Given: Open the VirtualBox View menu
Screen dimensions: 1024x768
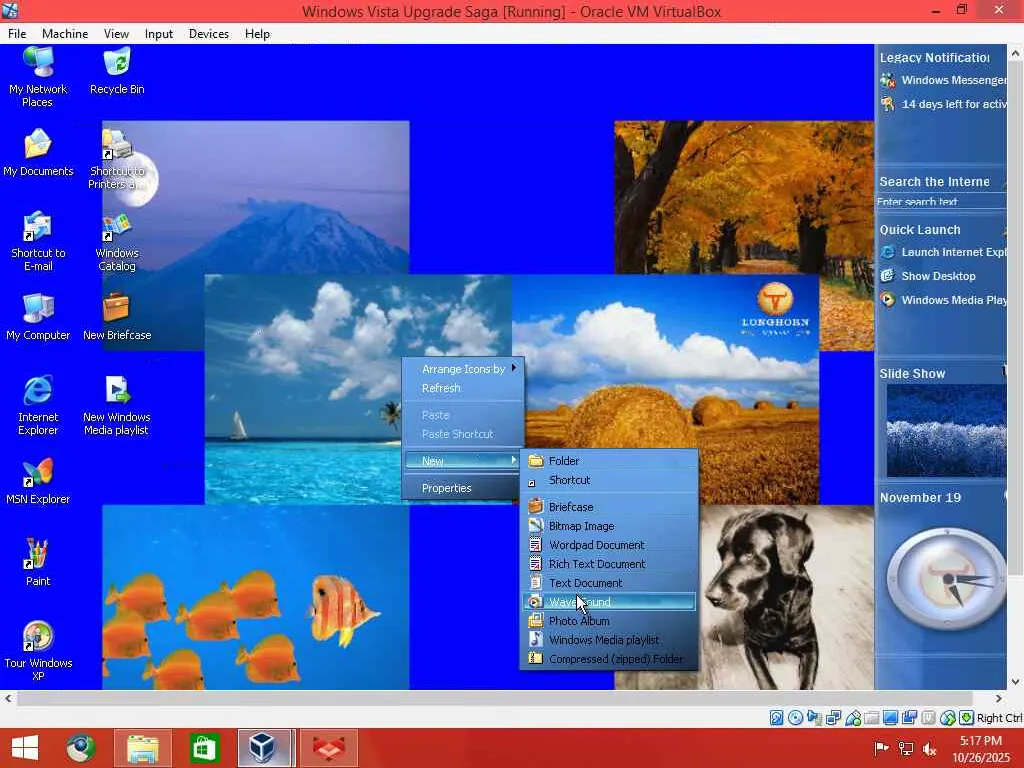Looking at the screenshot, I should coord(116,34).
